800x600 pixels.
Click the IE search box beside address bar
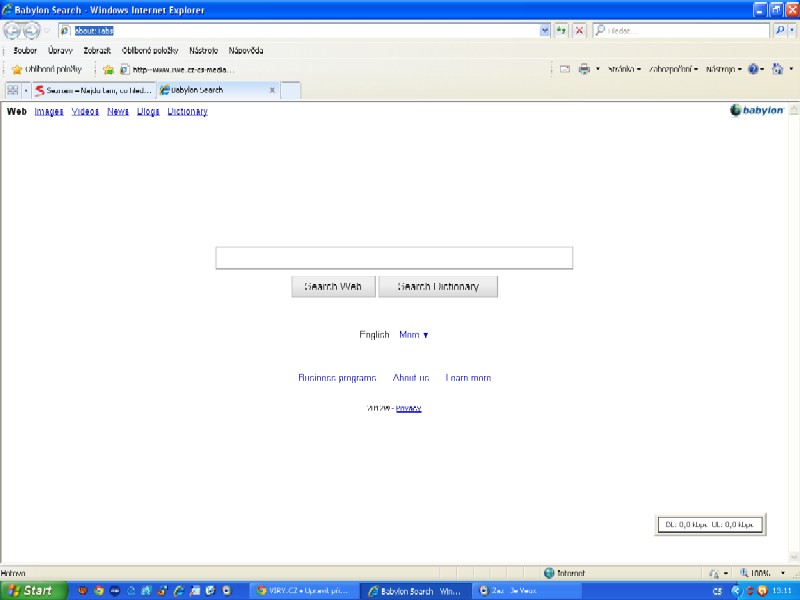click(x=681, y=31)
